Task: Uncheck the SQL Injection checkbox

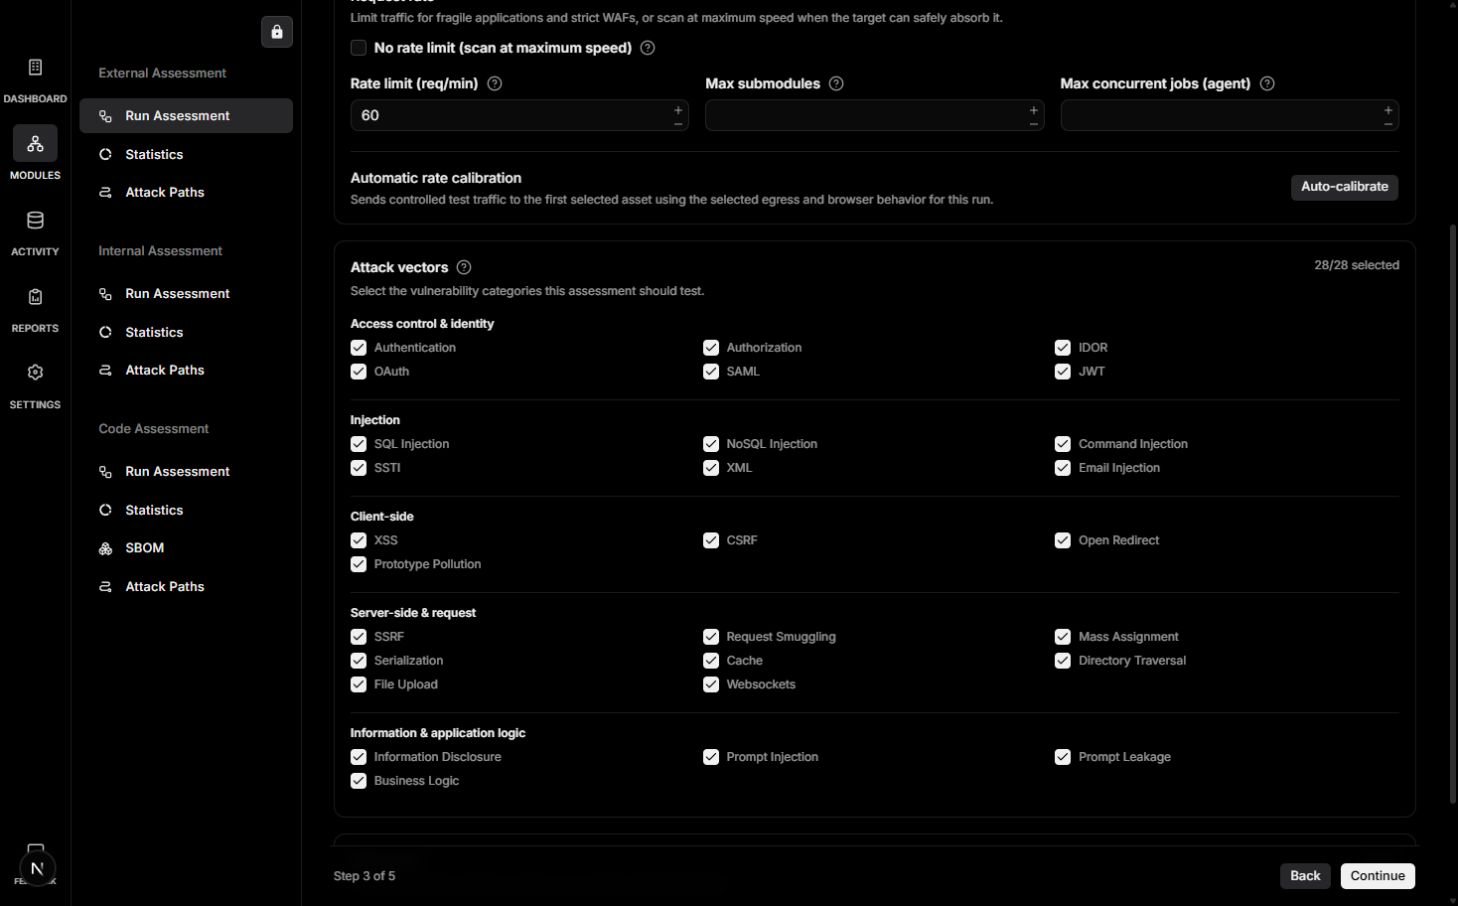Action: 359,444
